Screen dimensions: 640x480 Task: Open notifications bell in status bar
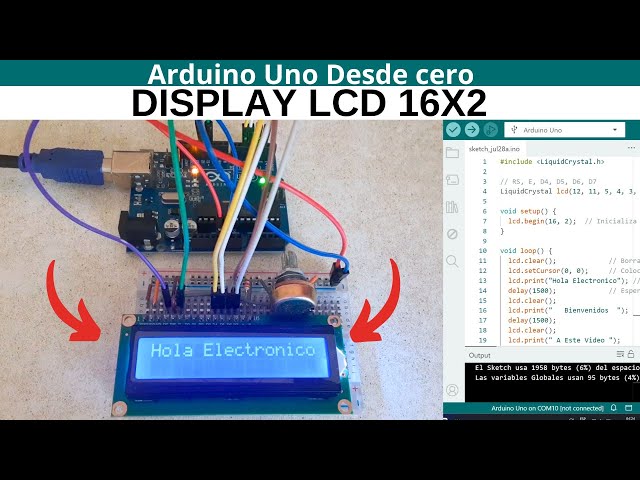[613, 408]
